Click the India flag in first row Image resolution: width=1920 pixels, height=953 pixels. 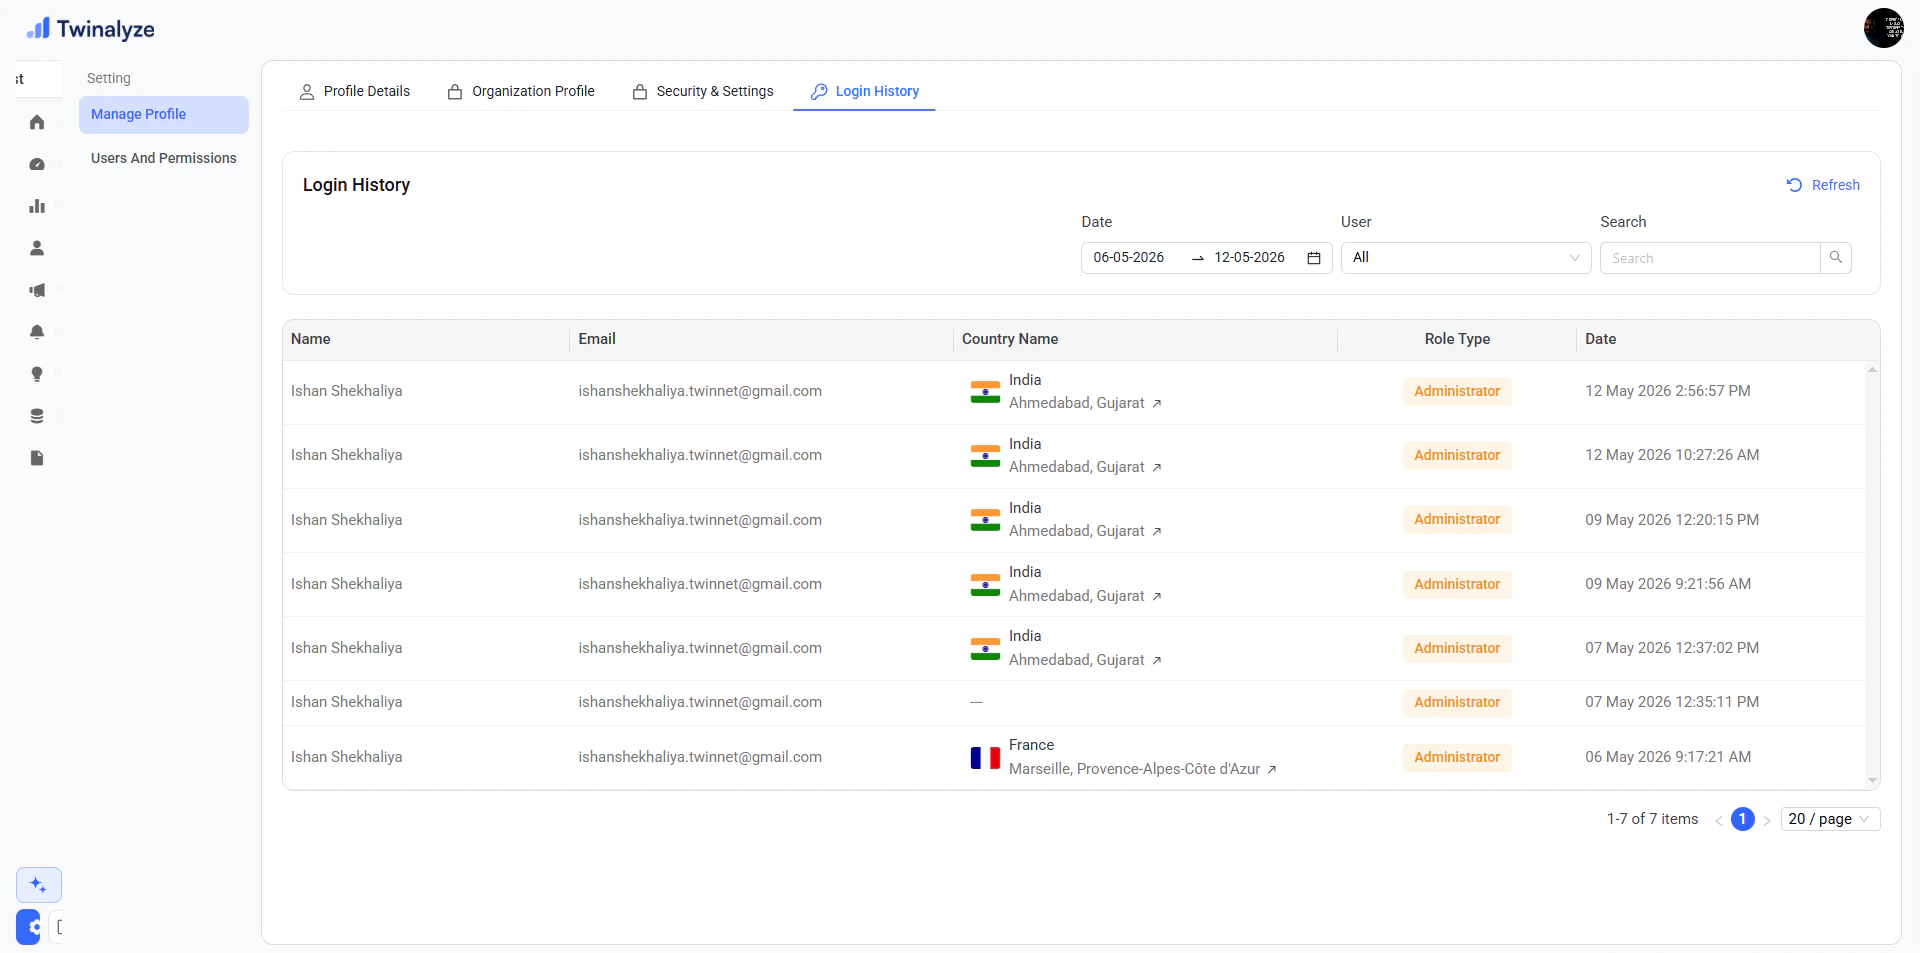coord(985,392)
